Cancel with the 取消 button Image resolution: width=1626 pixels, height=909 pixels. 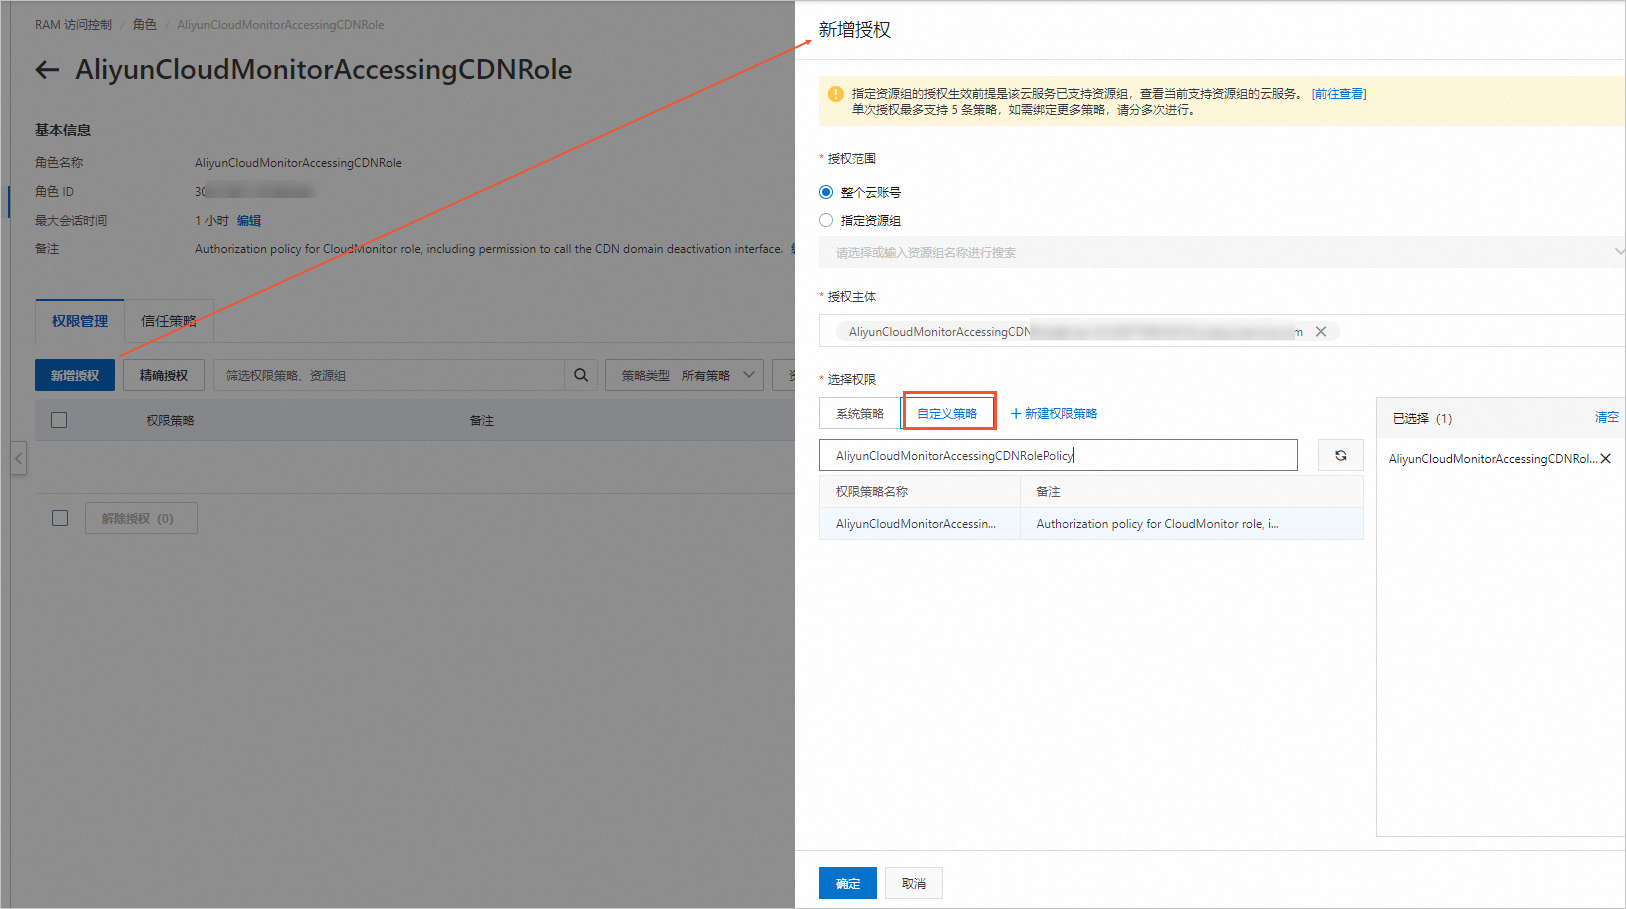(914, 883)
